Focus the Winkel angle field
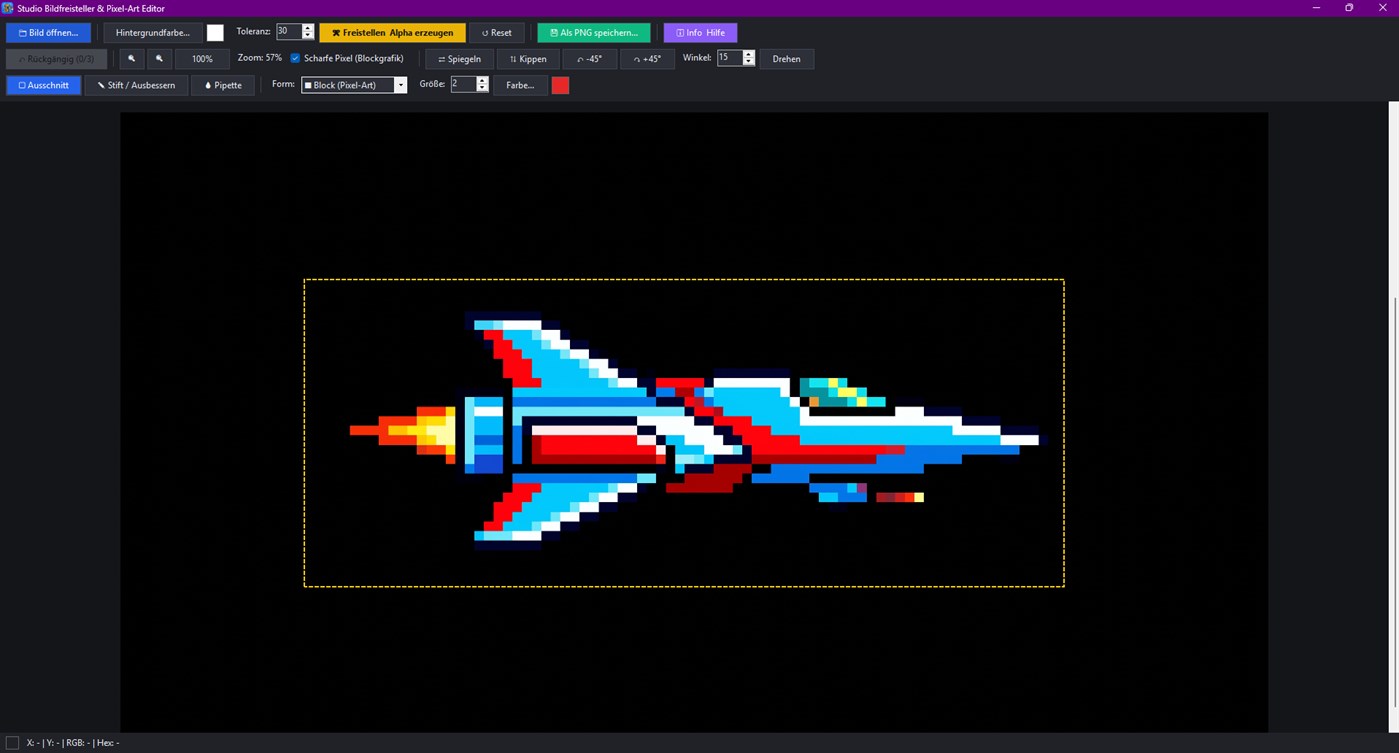The image size is (1399, 753). pos(729,58)
